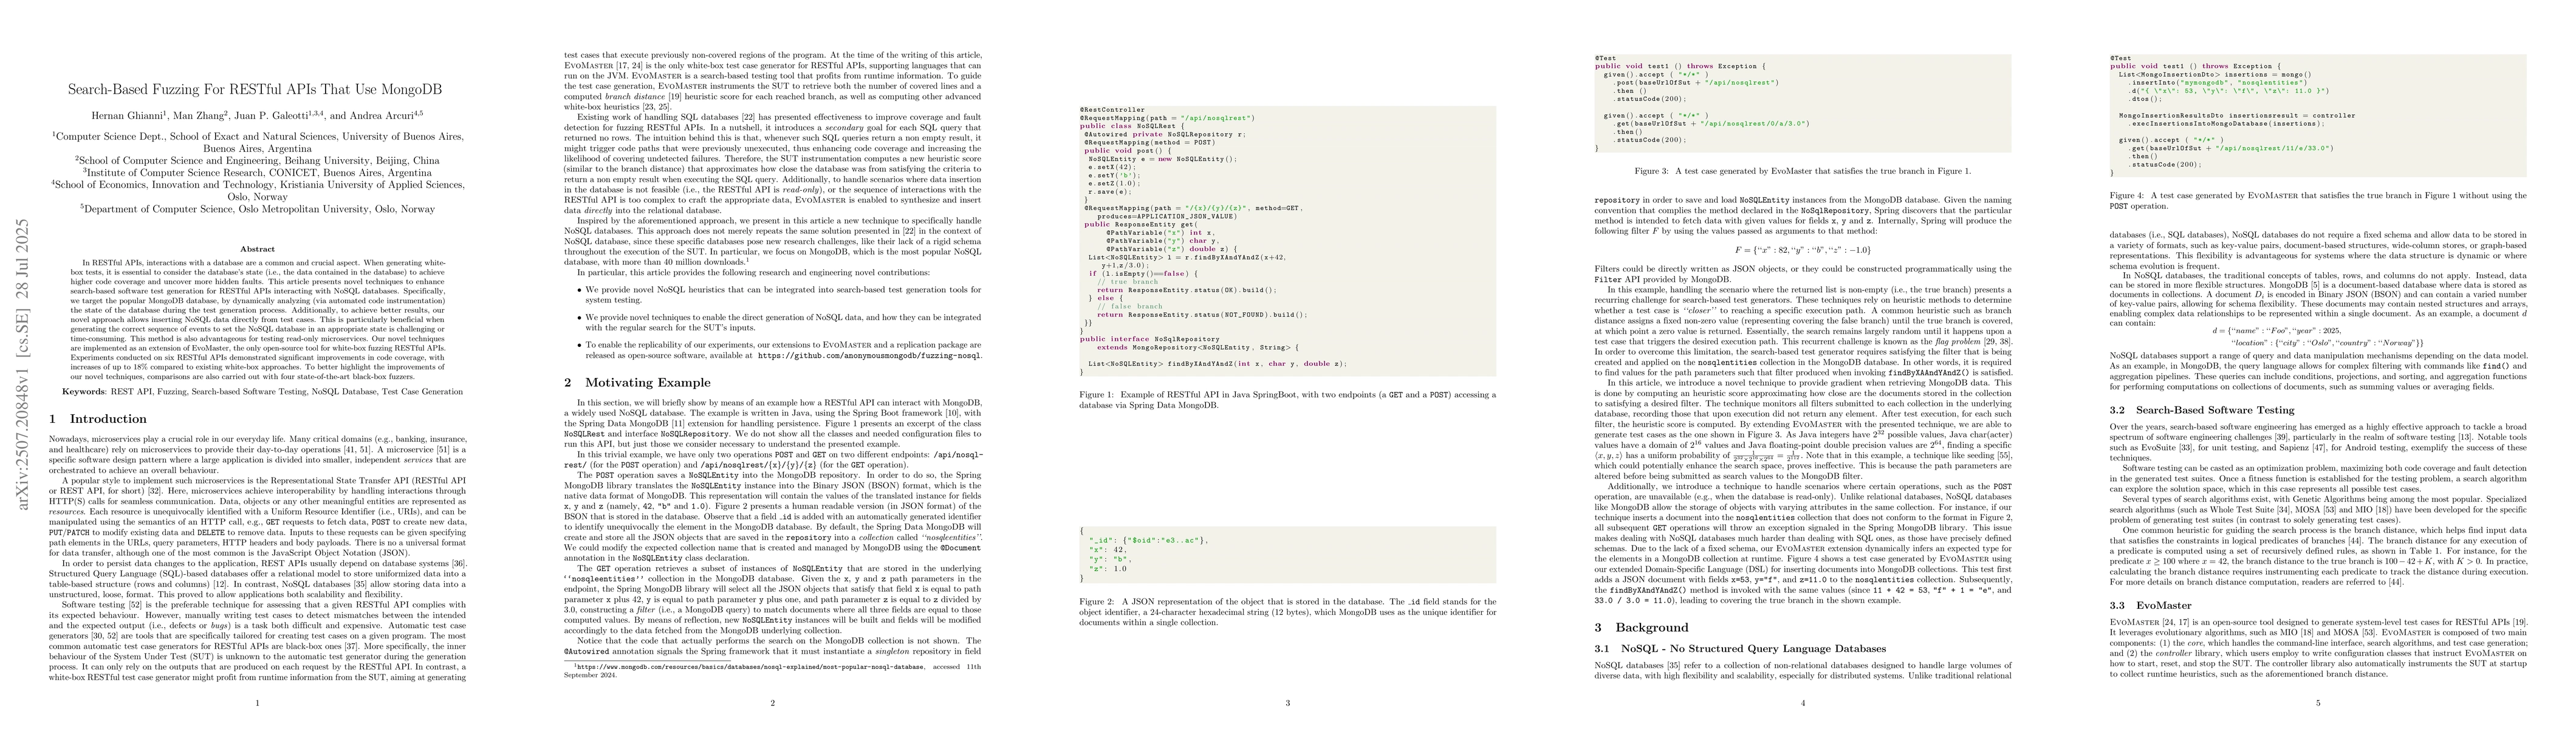Click the Figure 2 JSON caption
The width and height of the screenshot is (2576, 729).
[x=1287, y=611]
